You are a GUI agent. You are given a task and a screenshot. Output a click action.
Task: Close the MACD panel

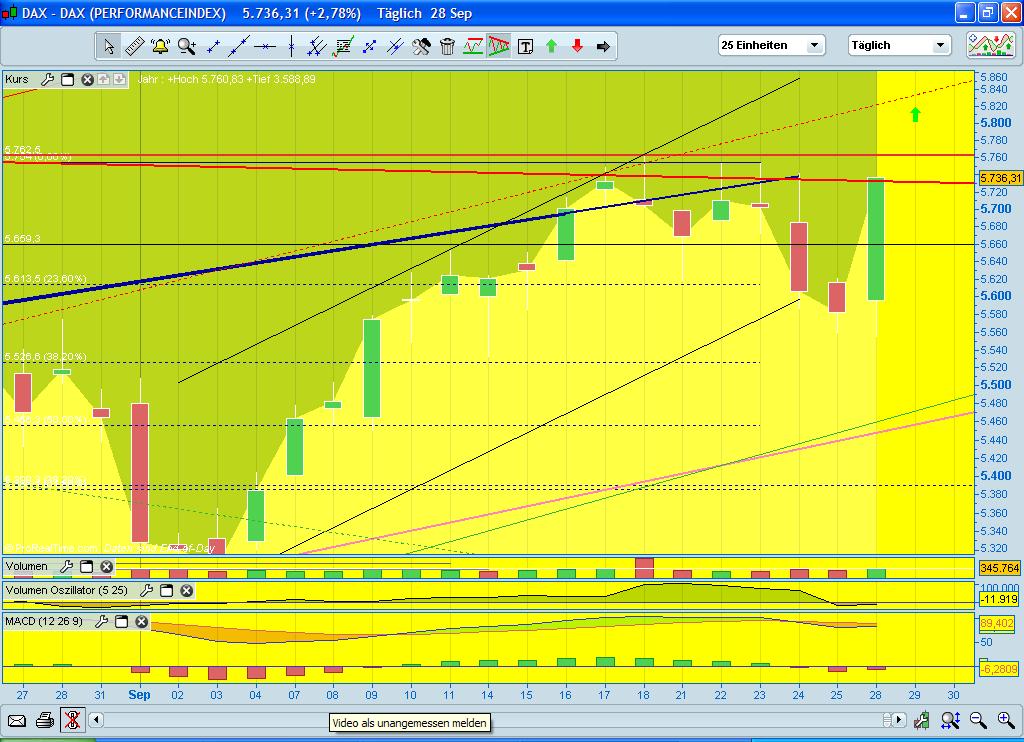pos(142,621)
